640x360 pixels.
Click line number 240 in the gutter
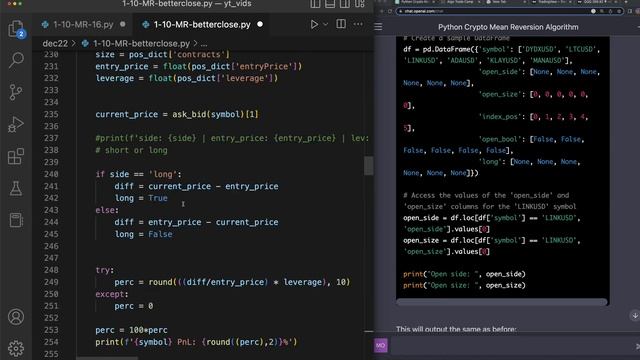coord(51,174)
